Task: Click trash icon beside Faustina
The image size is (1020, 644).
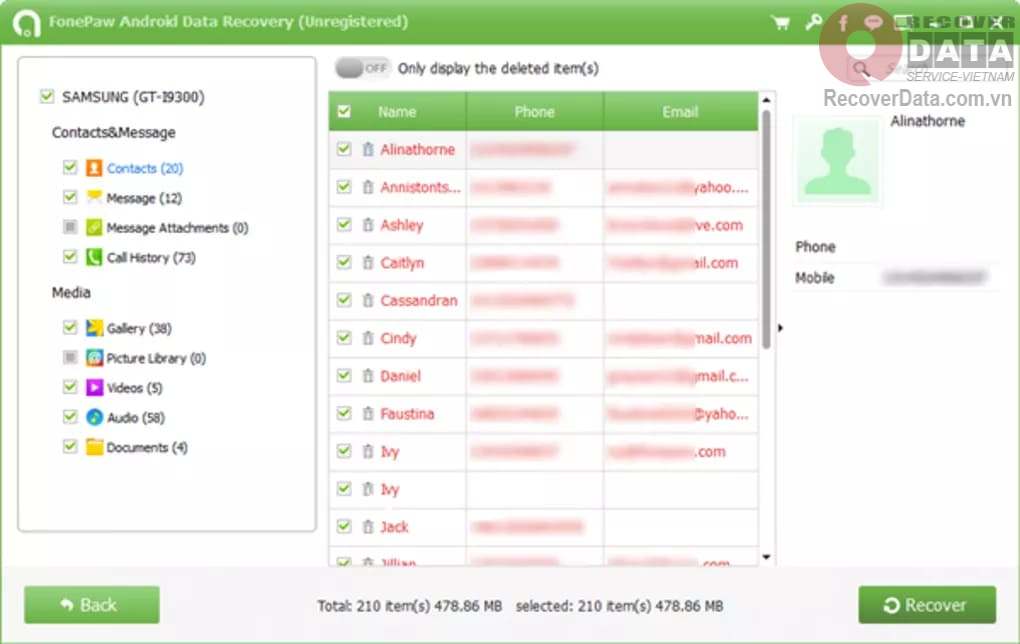Action: (368, 413)
